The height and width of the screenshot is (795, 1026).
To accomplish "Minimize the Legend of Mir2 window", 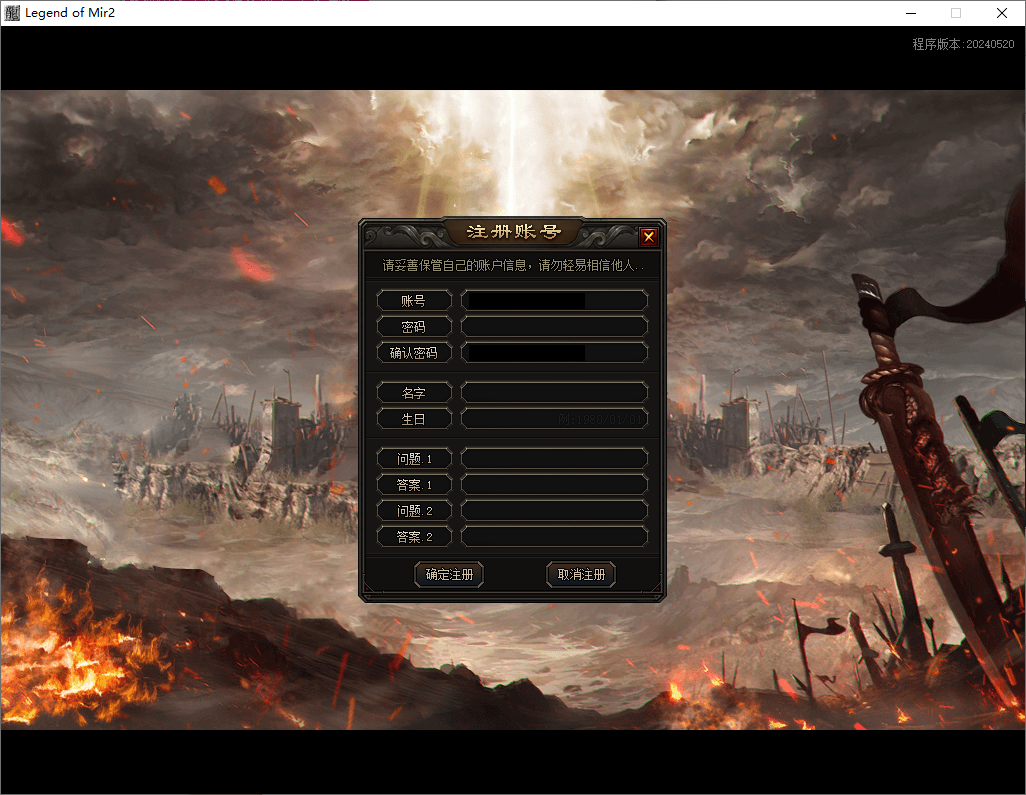I will coord(911,13).
